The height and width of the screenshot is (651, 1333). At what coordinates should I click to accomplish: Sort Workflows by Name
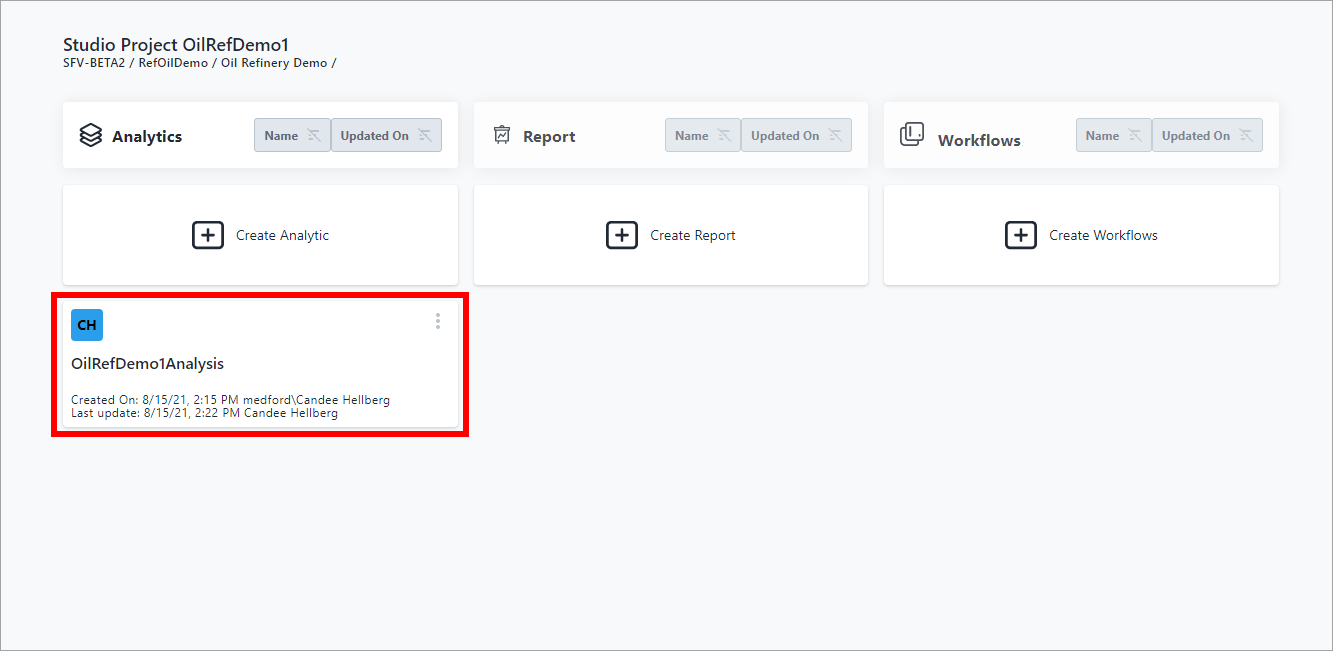[x=1113, y=135]
